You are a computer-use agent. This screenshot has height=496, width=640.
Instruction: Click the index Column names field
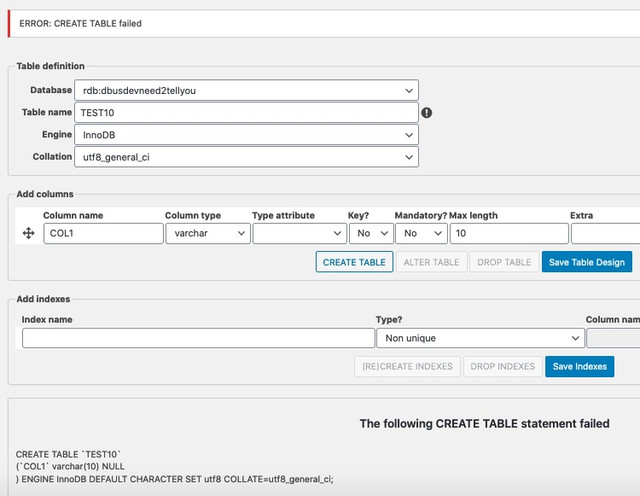pyautogui.click(x=613, y=338)
